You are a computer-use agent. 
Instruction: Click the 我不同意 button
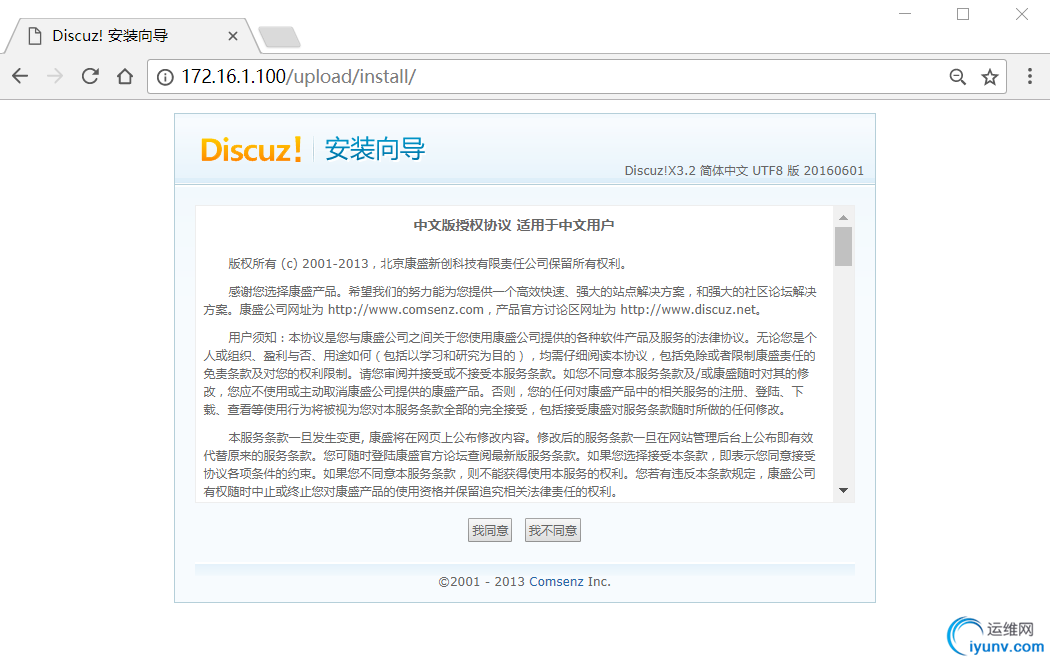tap(552, 530)
